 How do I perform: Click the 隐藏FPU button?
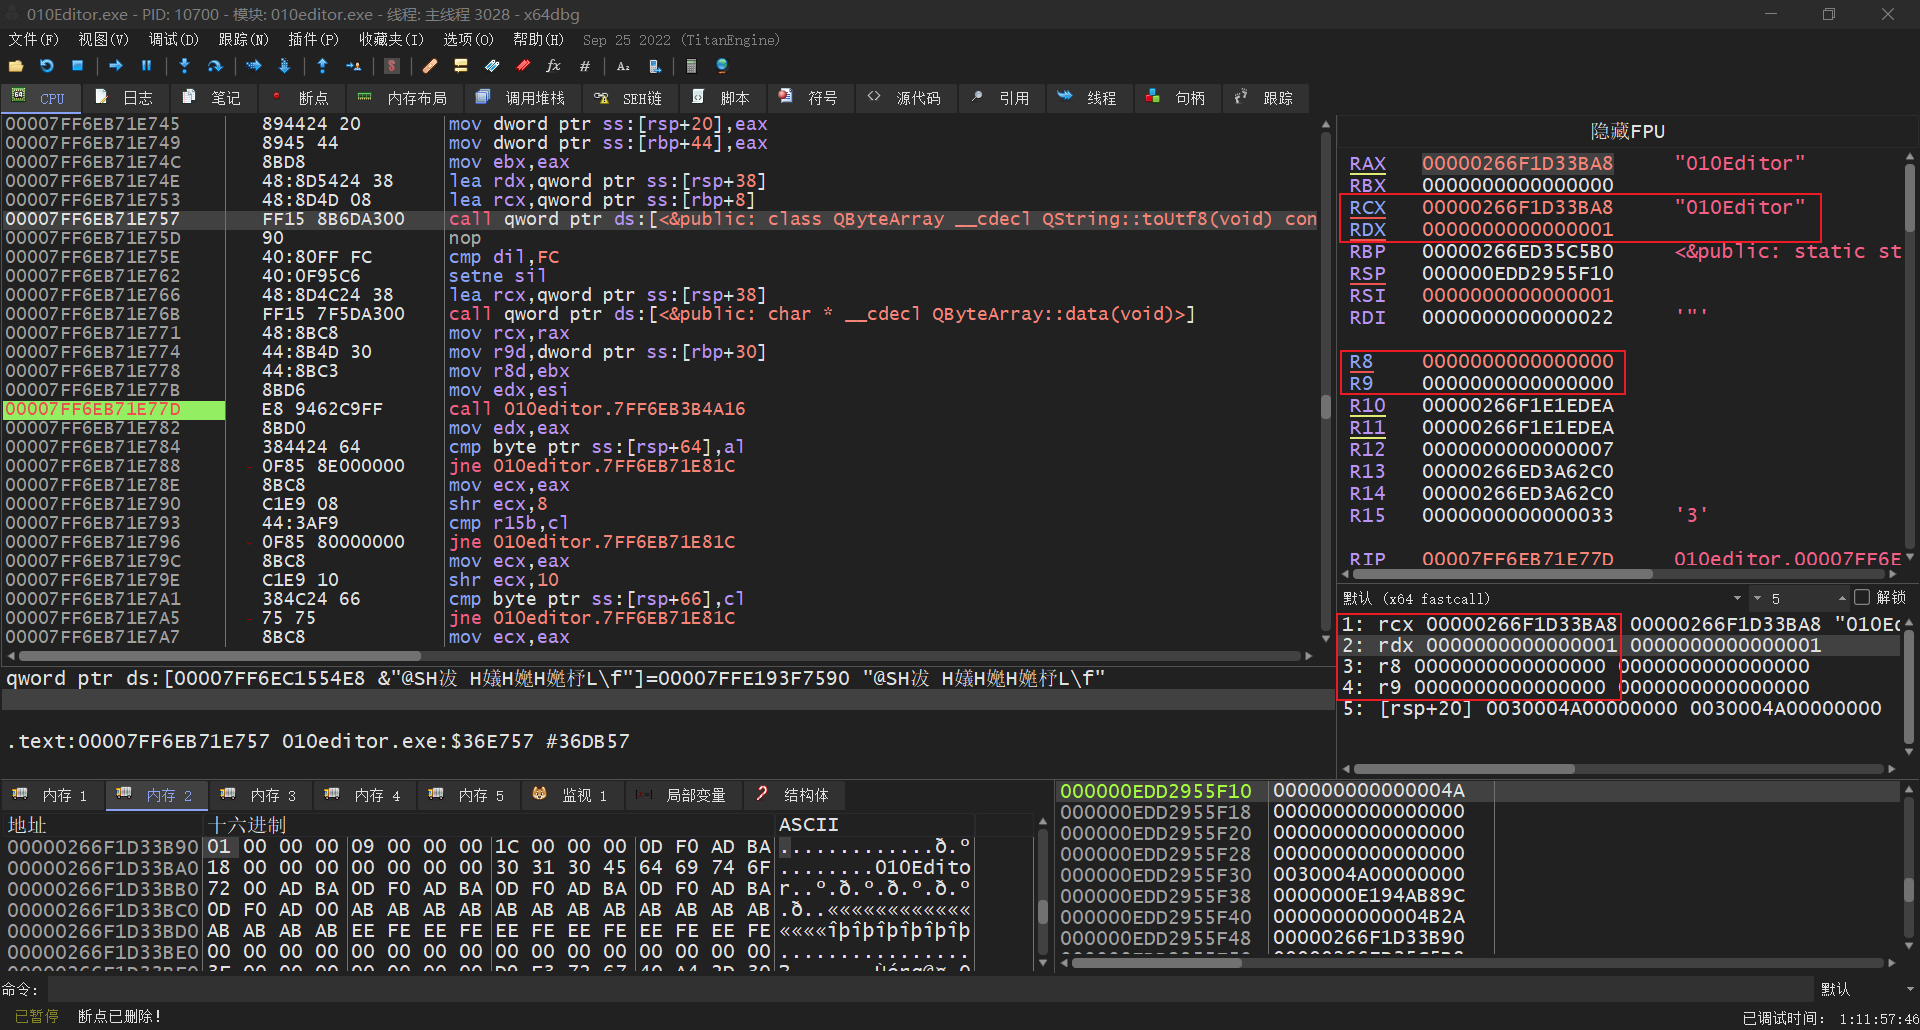click(x=1627, y=131)
